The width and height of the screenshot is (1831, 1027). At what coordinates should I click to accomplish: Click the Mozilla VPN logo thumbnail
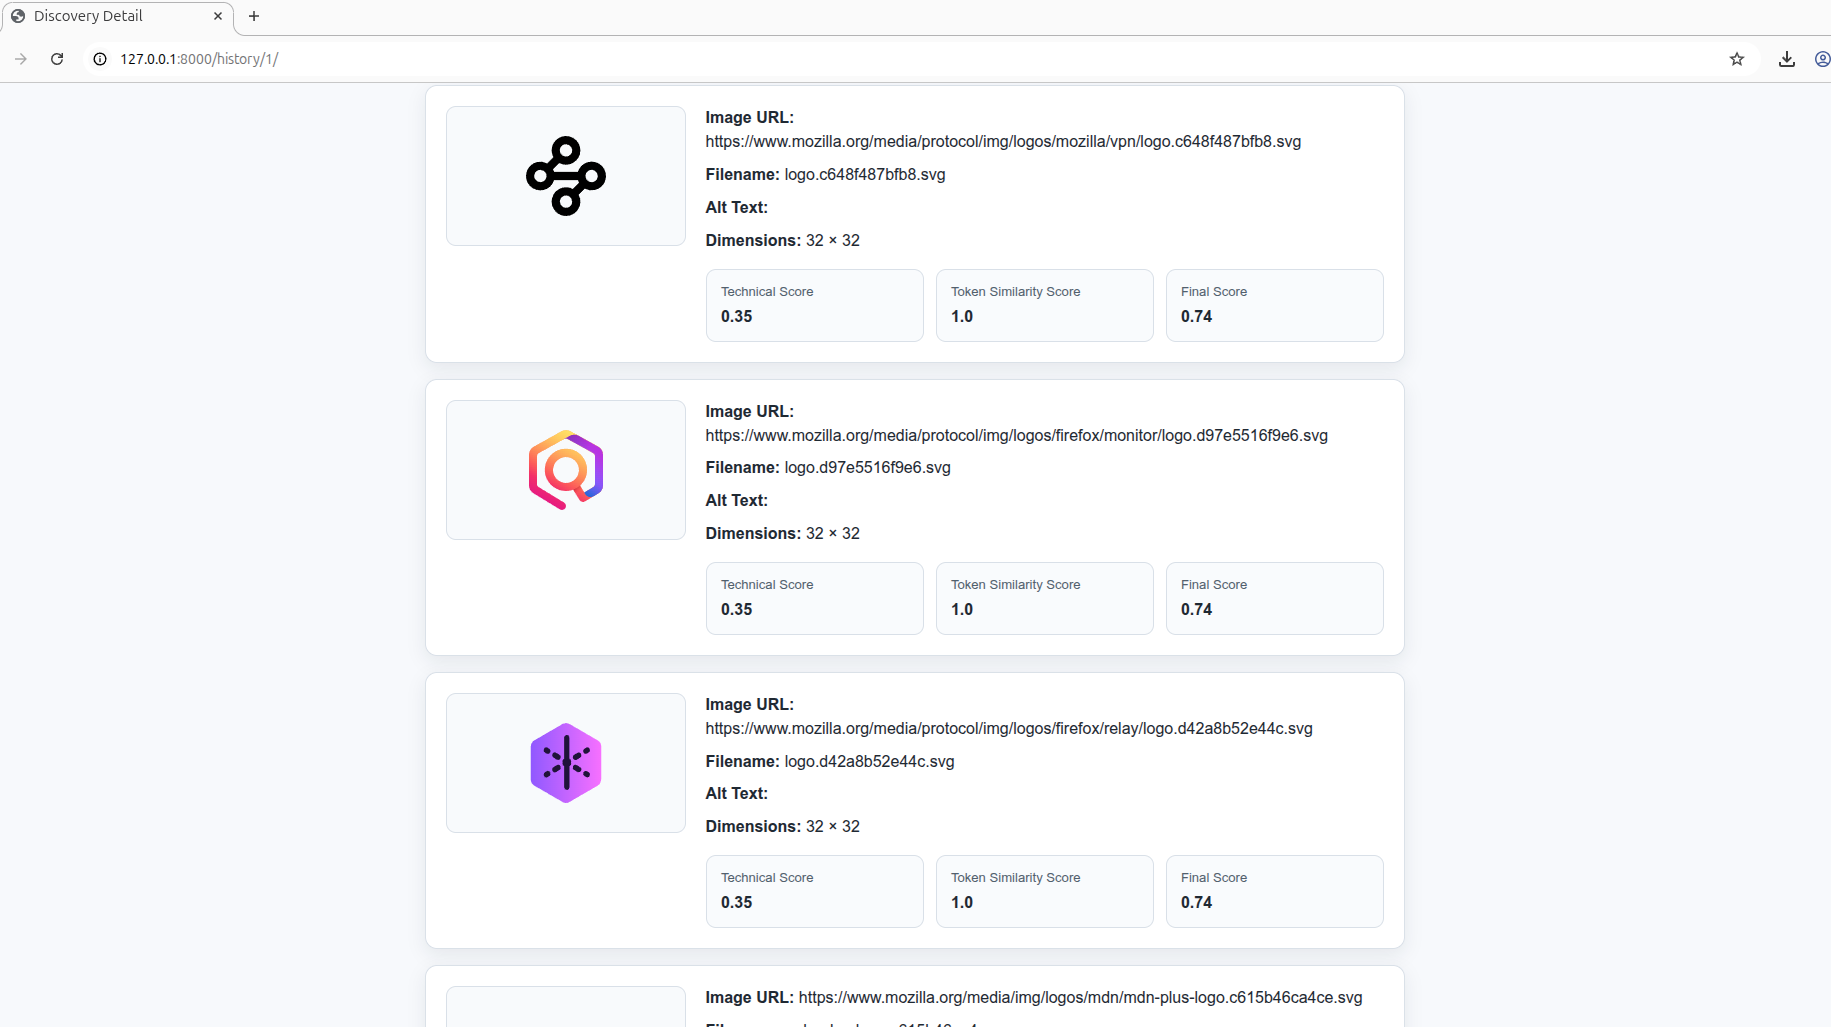(565, 176)
